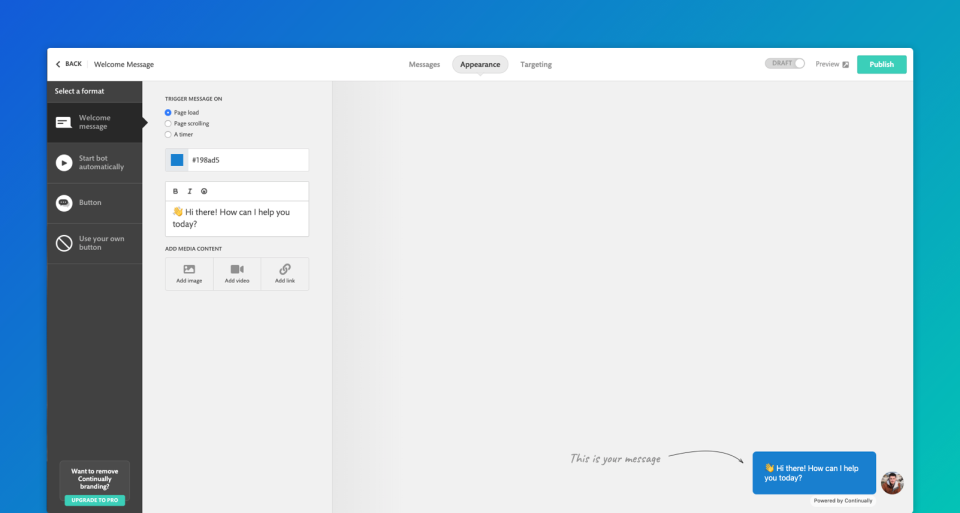Click the chat avatar thumbnail
Screen dimensions: 960x513
pos(893,482)
